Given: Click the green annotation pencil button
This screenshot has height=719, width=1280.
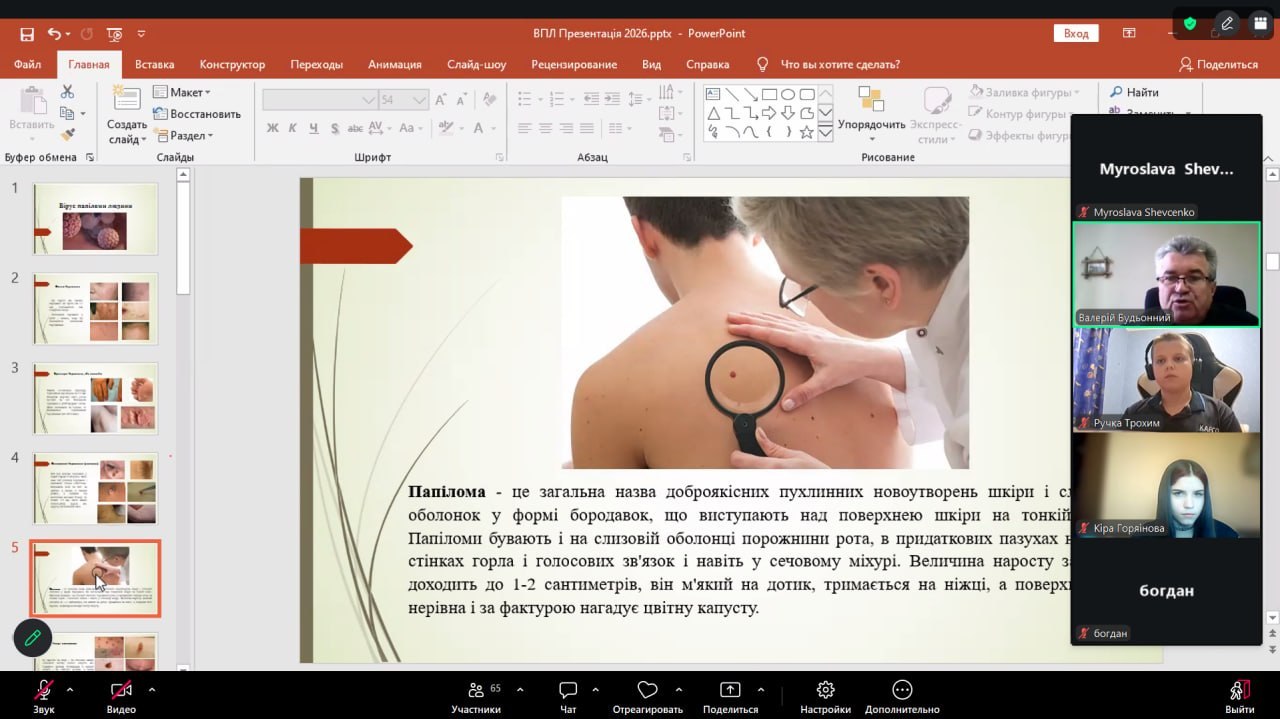Looking at the screenshot, I should (x=32, y=637).
